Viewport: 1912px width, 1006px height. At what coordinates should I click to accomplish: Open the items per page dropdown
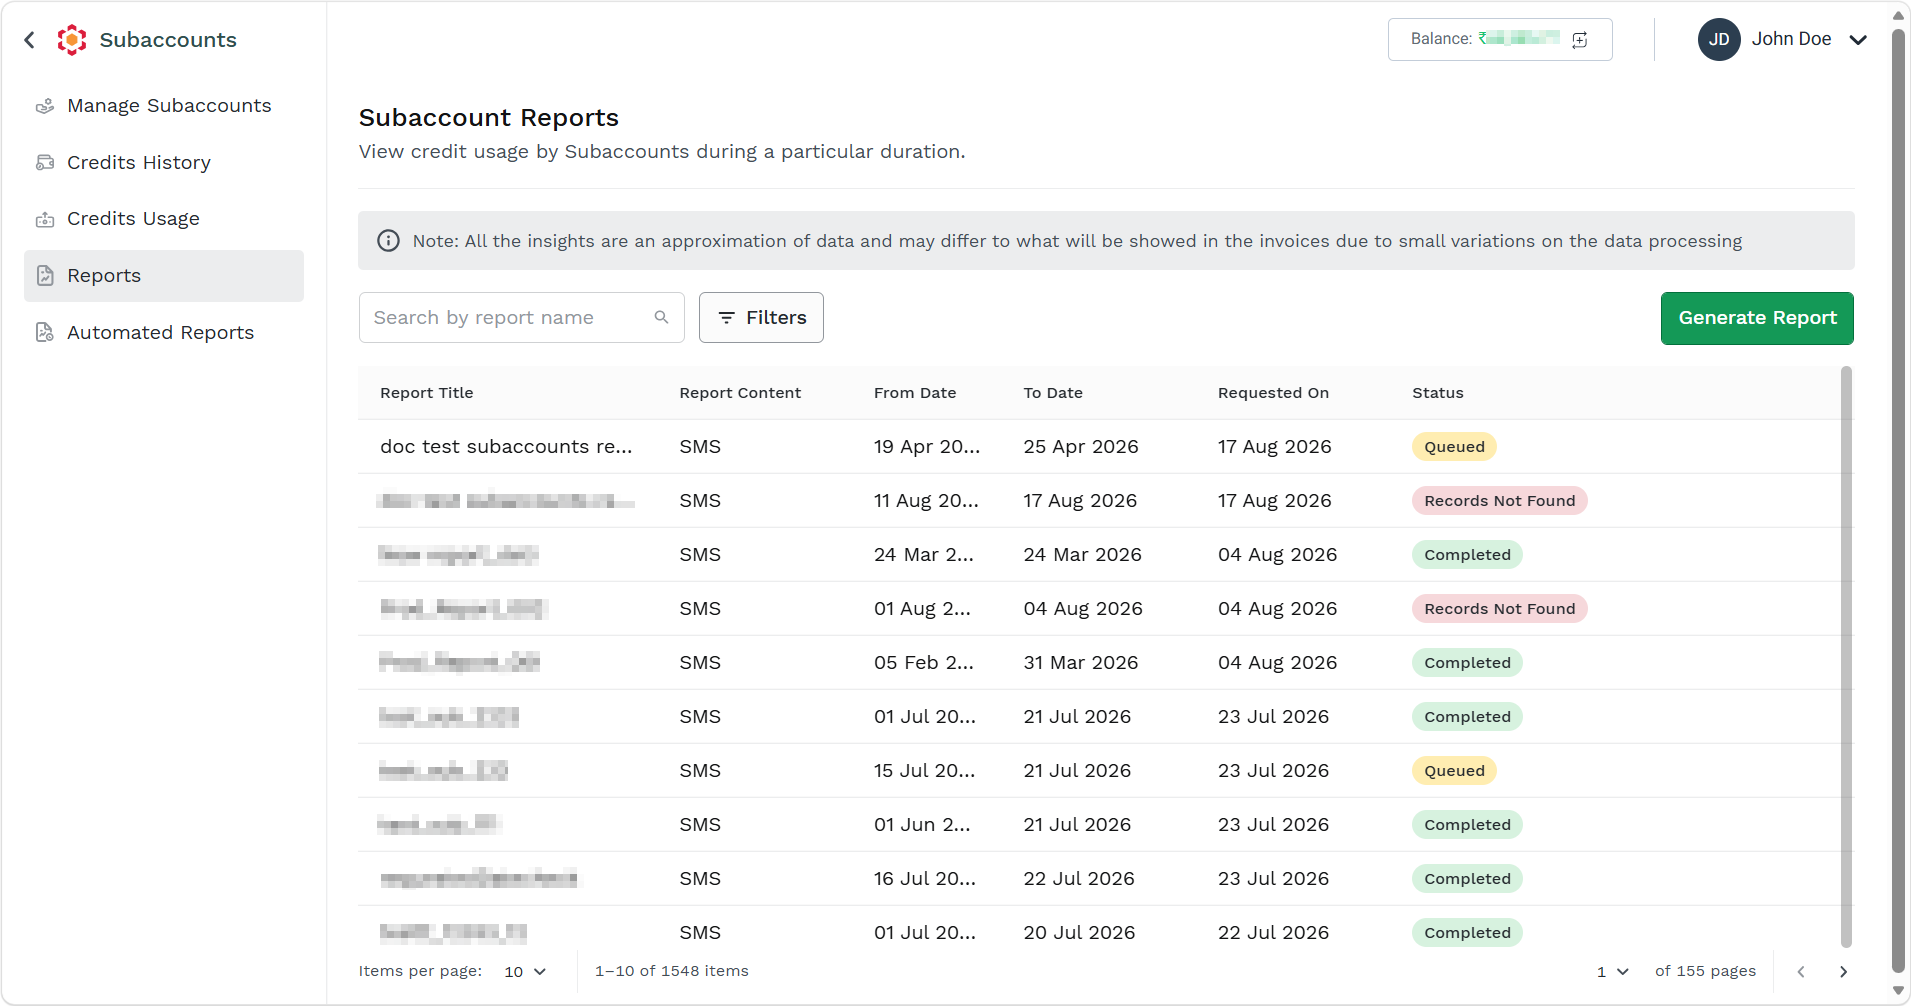click(525, 972)
